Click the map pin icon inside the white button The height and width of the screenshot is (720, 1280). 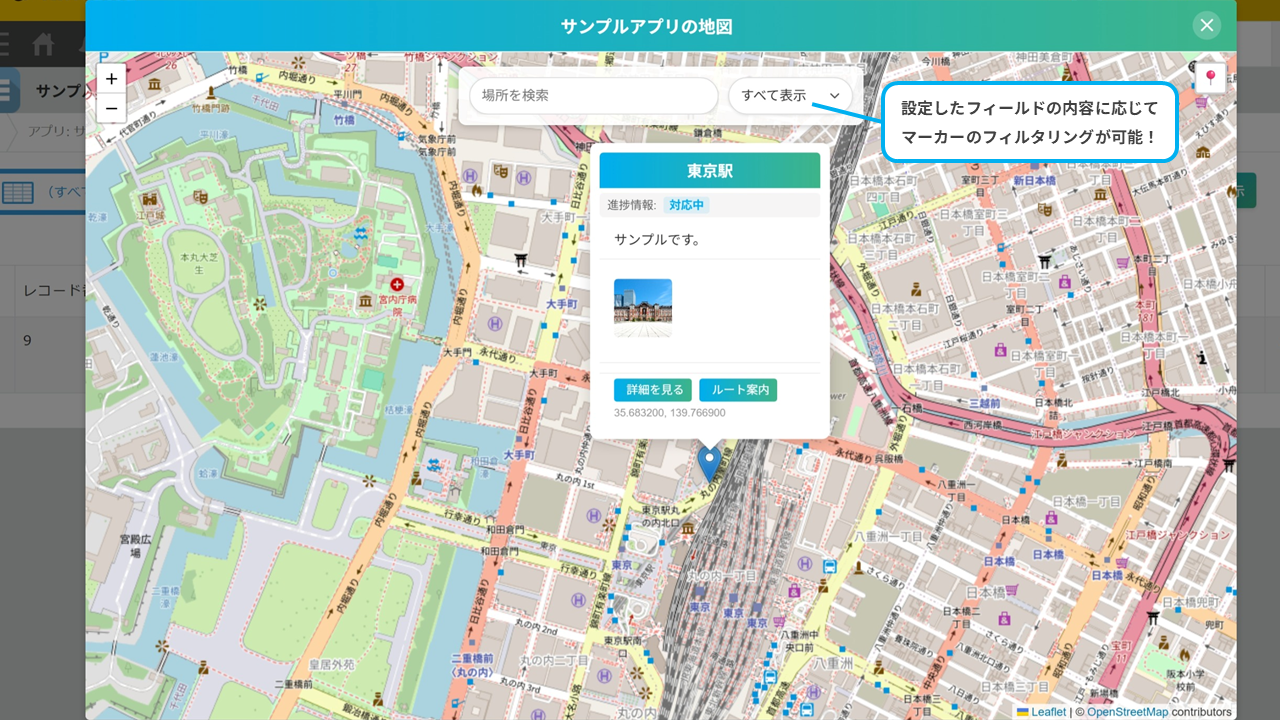tap(1211, 77)
